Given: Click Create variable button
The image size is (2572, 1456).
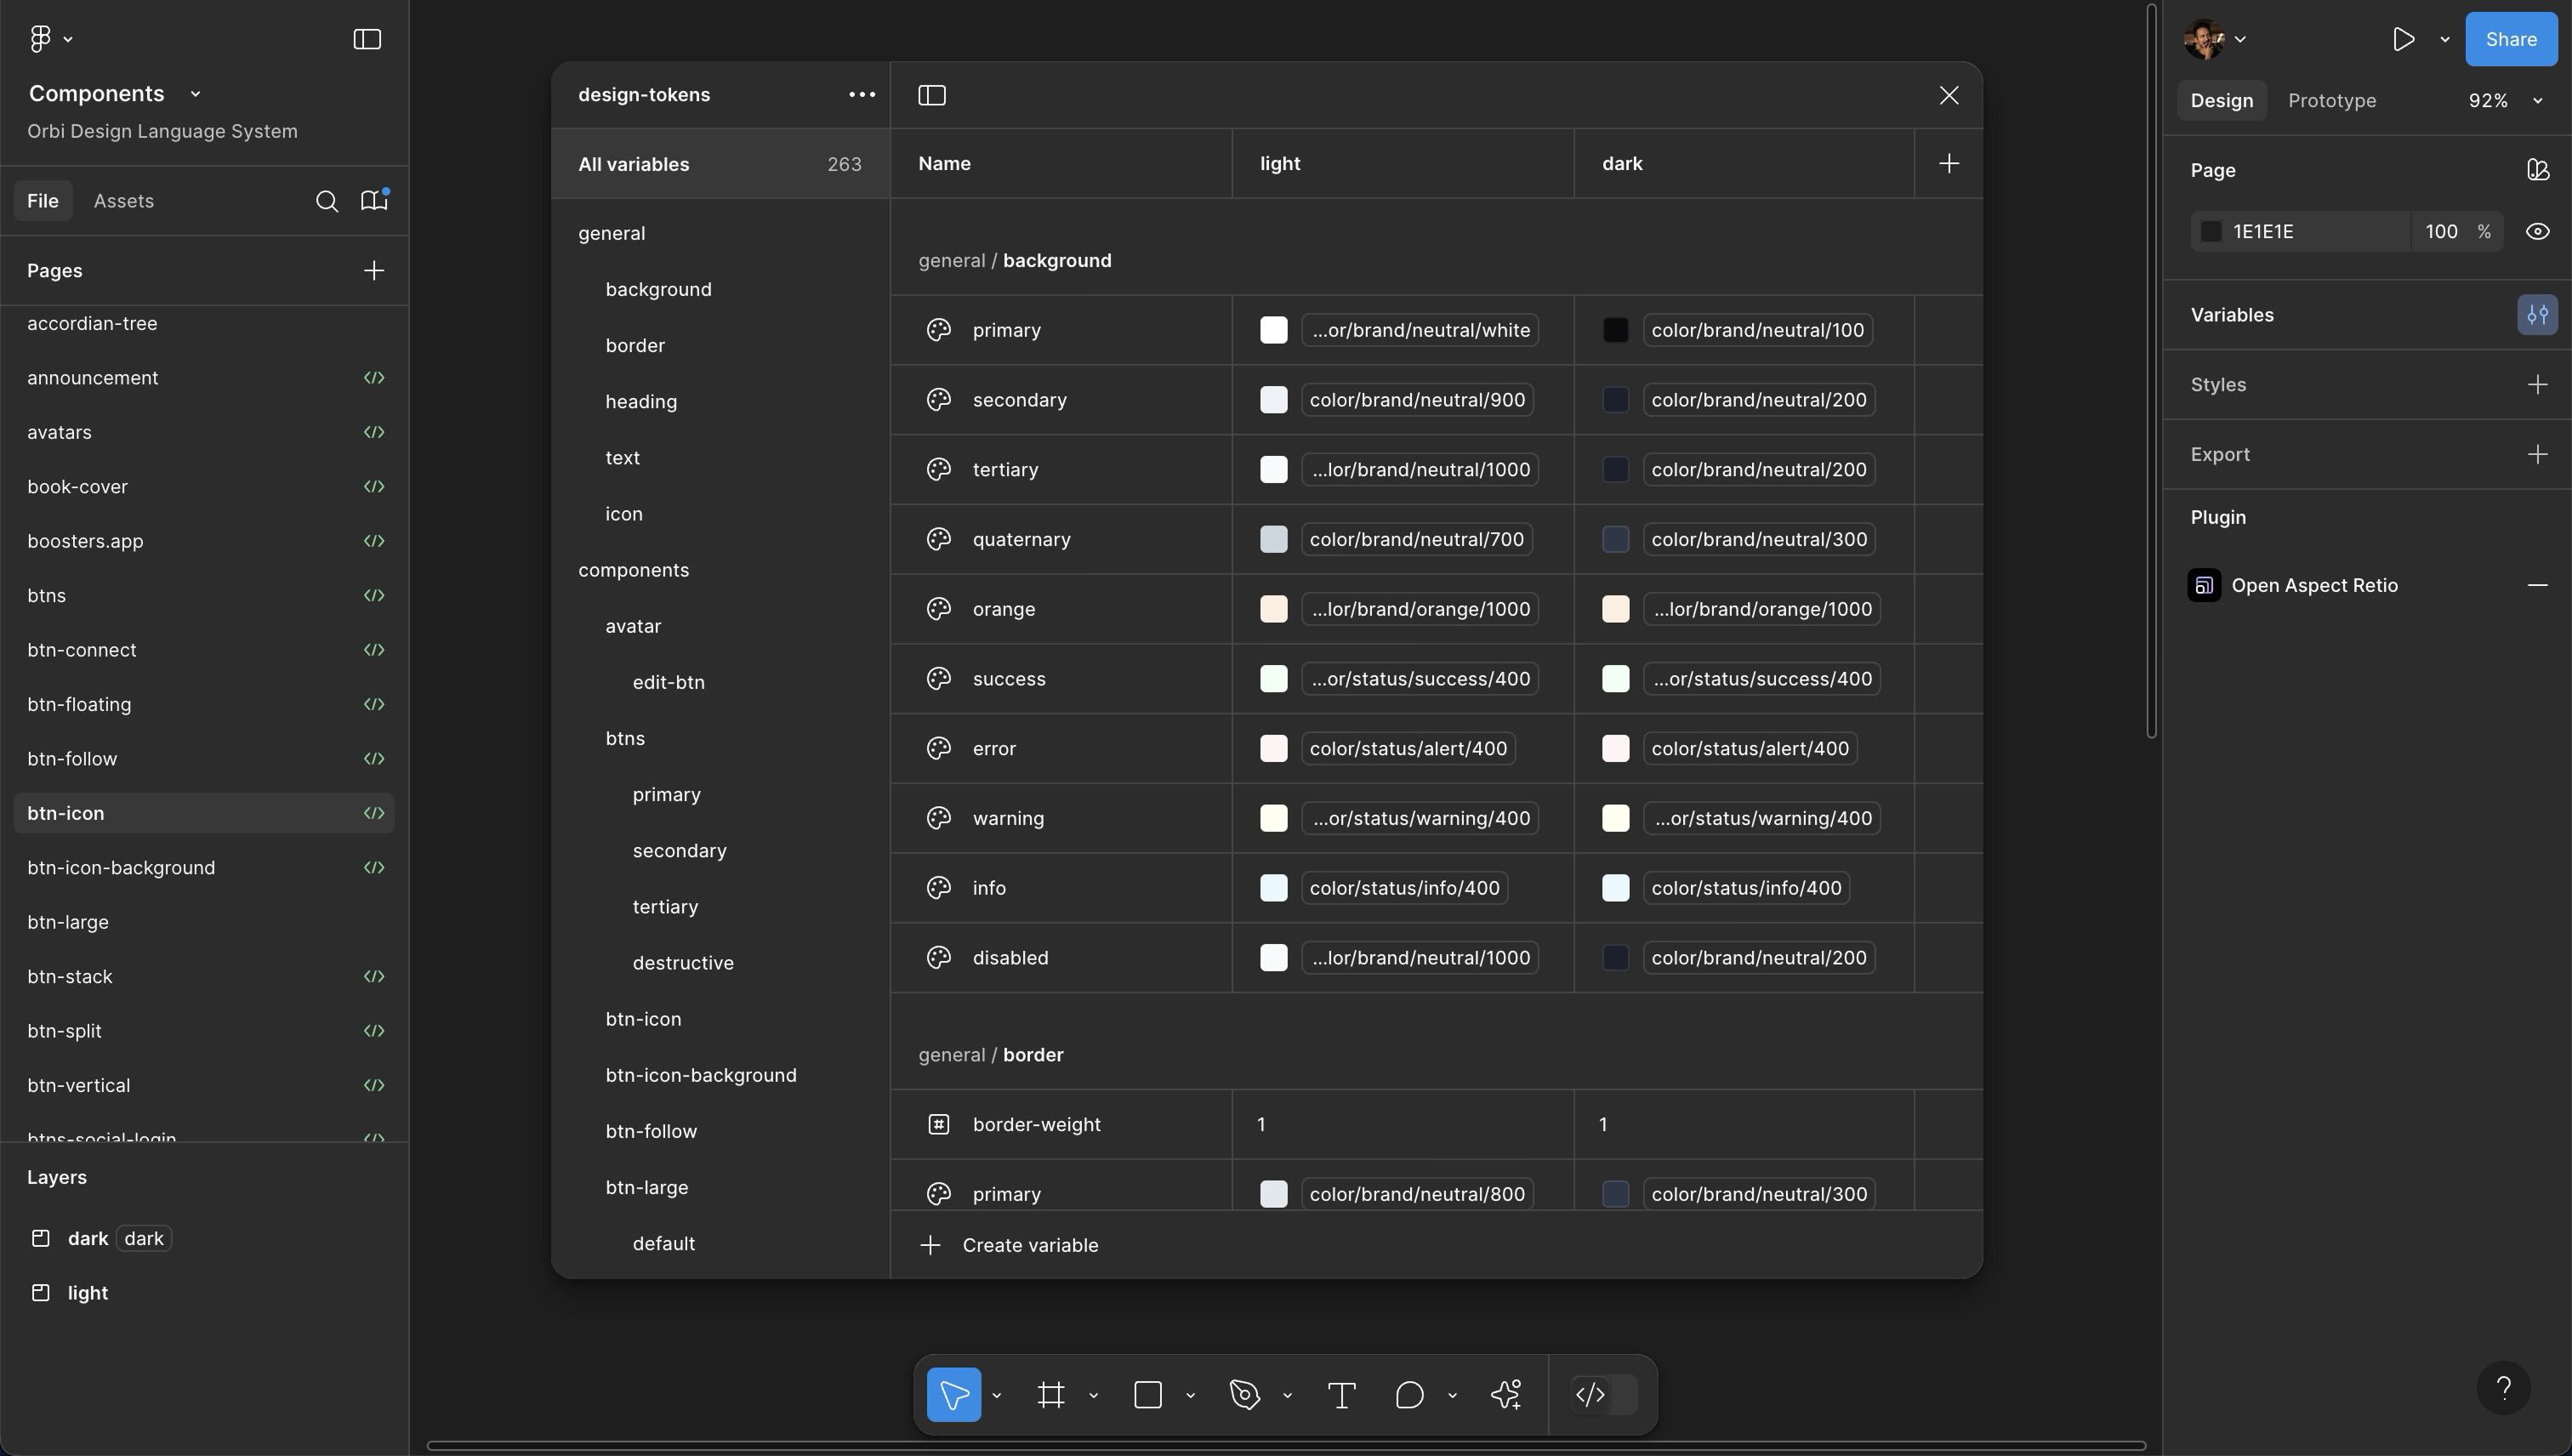Looking at the screenshot, I should (x=1009, y=1245).
